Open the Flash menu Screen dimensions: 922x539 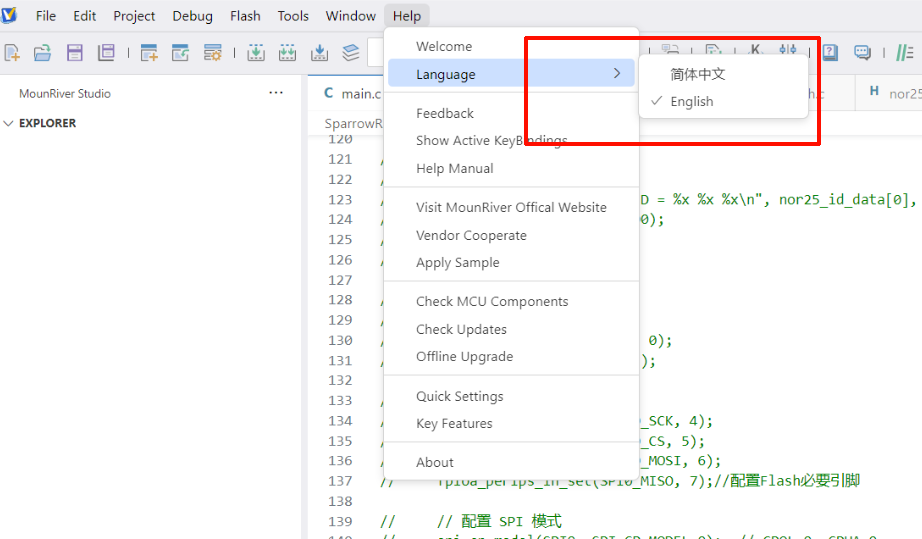(245, 16)
